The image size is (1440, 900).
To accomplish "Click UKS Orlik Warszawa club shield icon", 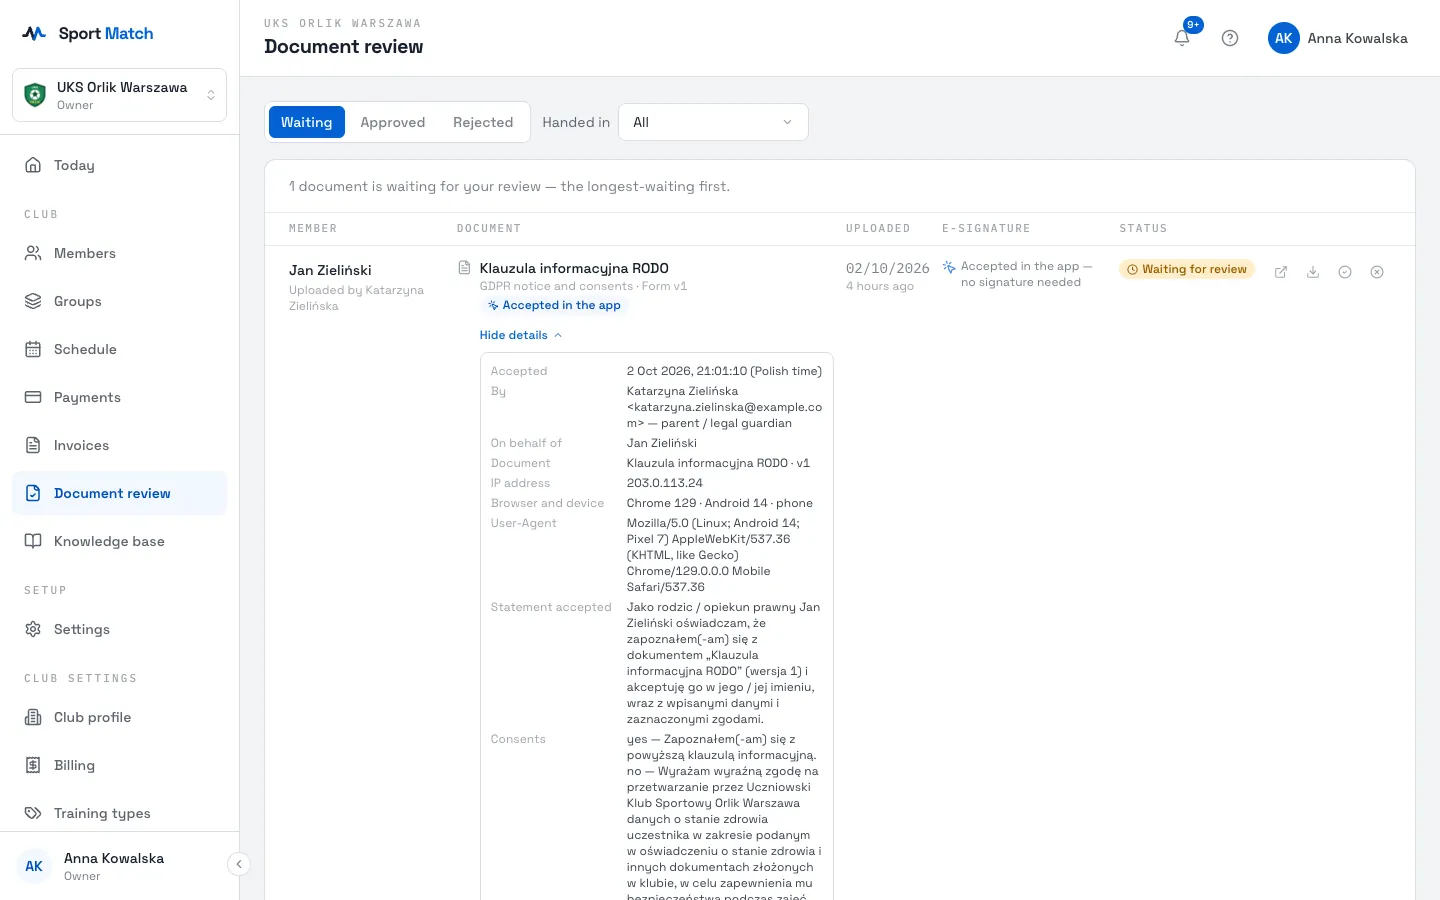I will pyautogui.click(x=35, y=95).
